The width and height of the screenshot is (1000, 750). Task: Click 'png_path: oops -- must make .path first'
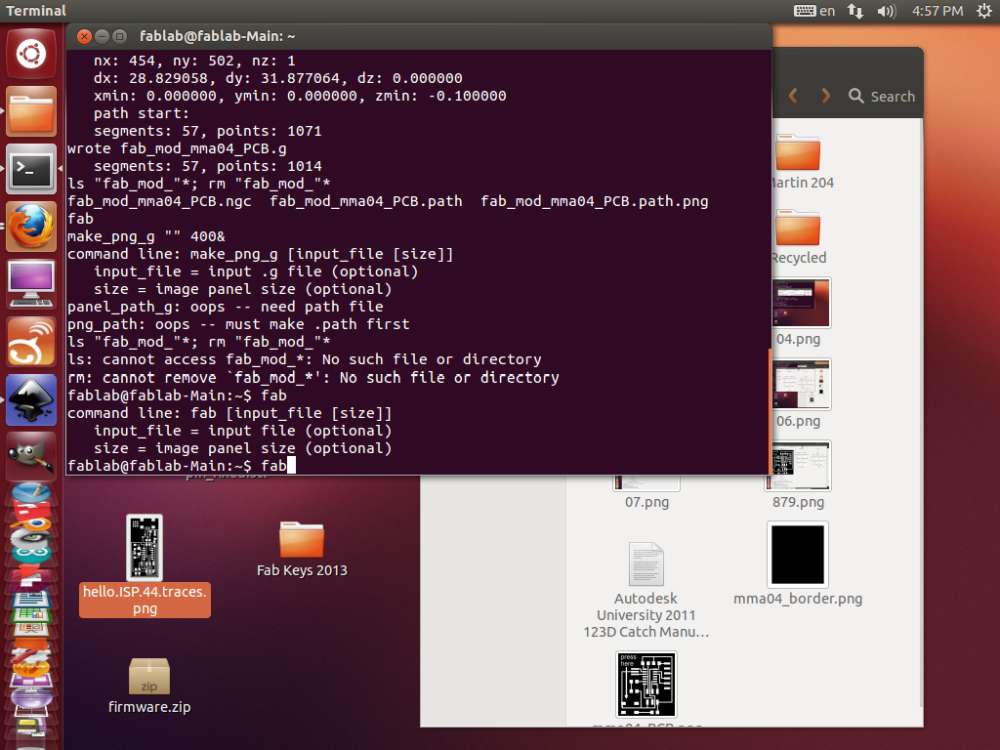point(238,324)
